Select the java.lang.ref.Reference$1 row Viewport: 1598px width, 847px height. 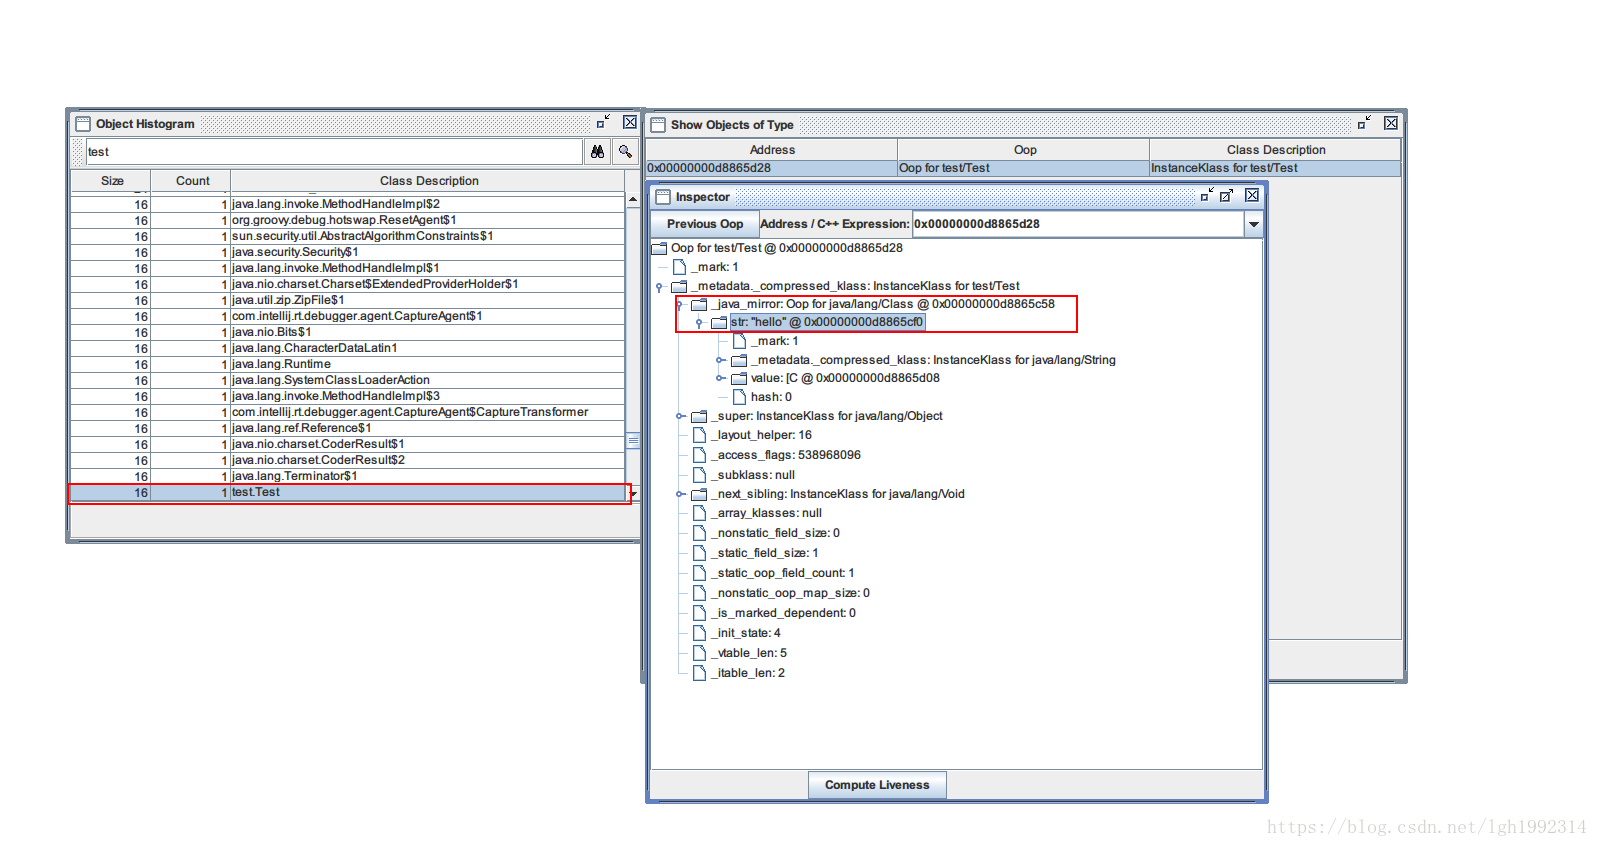[348, 428]
